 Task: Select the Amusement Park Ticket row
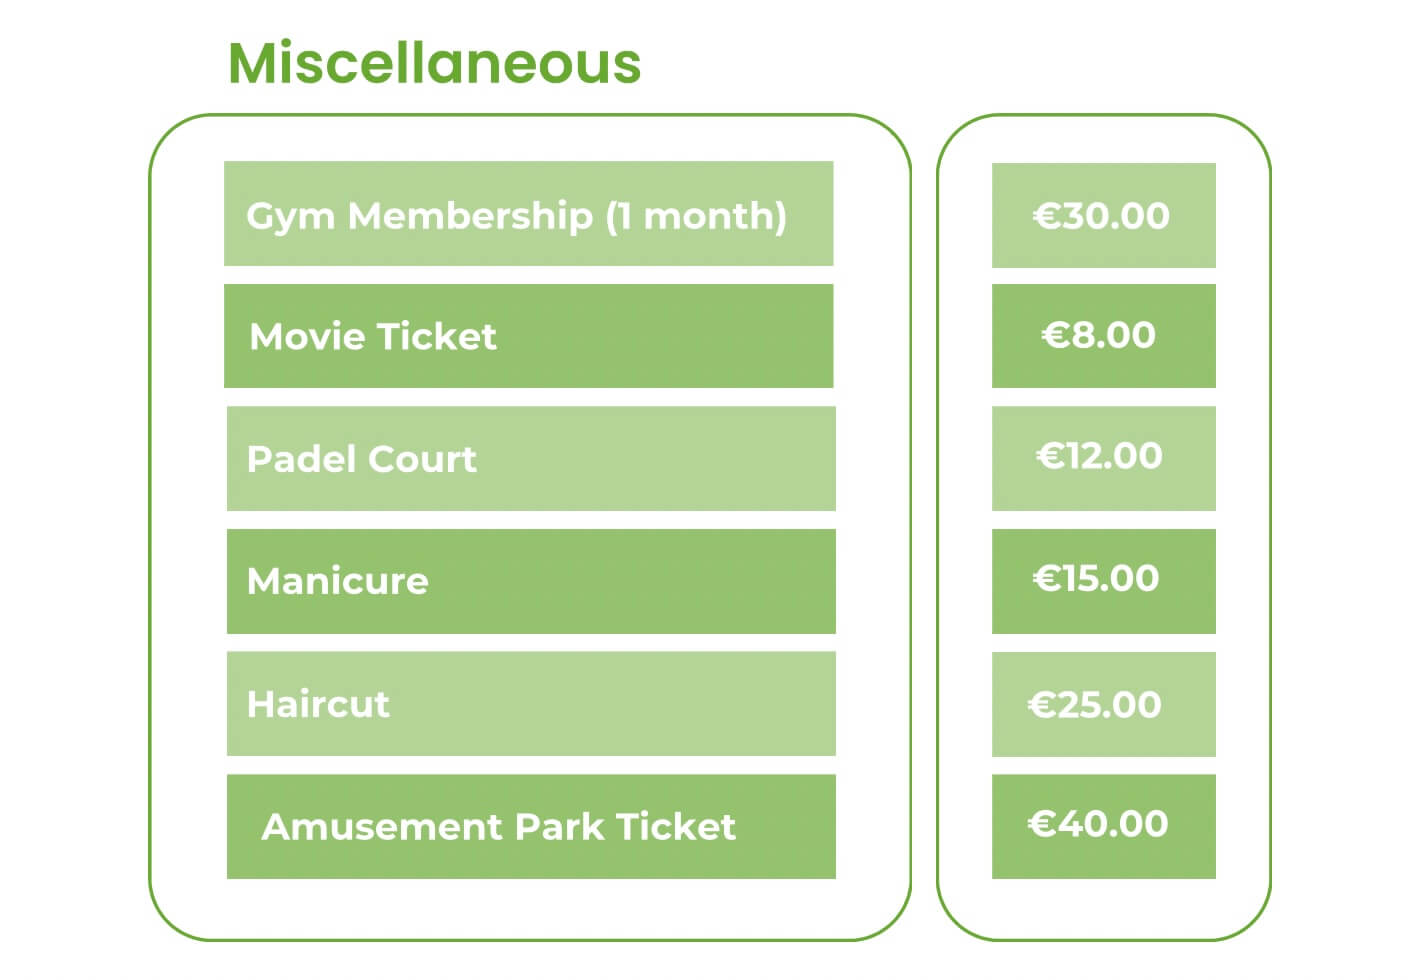531,827
